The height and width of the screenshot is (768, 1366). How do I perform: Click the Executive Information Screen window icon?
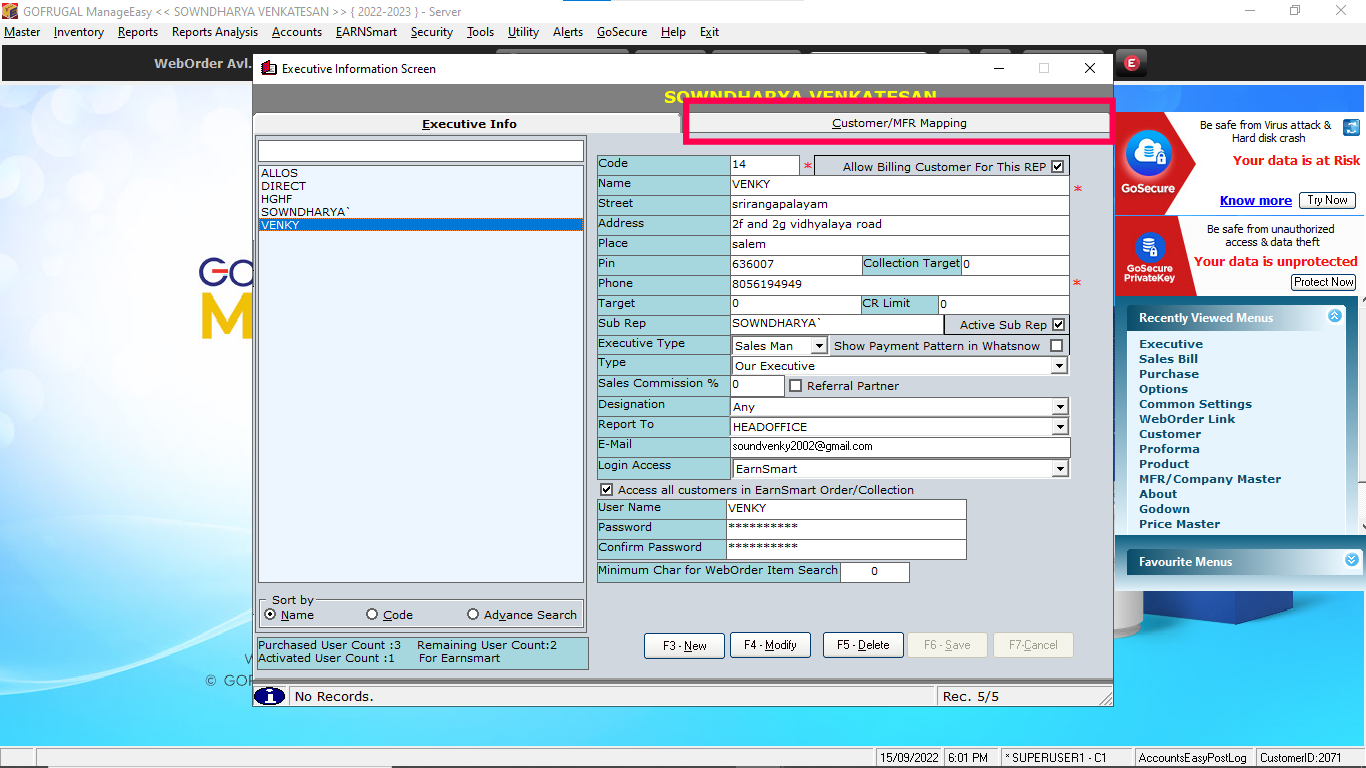(x=268, y=68)
